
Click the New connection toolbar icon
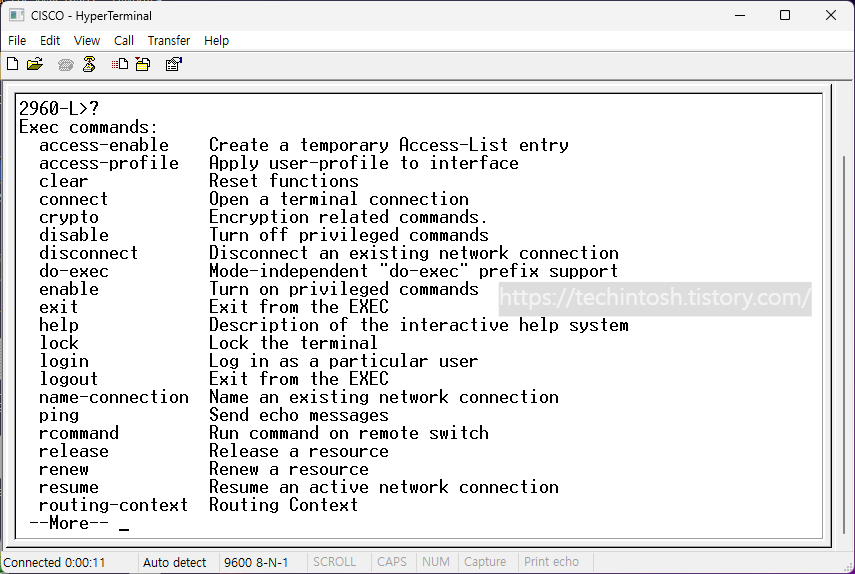pos(13,64)
